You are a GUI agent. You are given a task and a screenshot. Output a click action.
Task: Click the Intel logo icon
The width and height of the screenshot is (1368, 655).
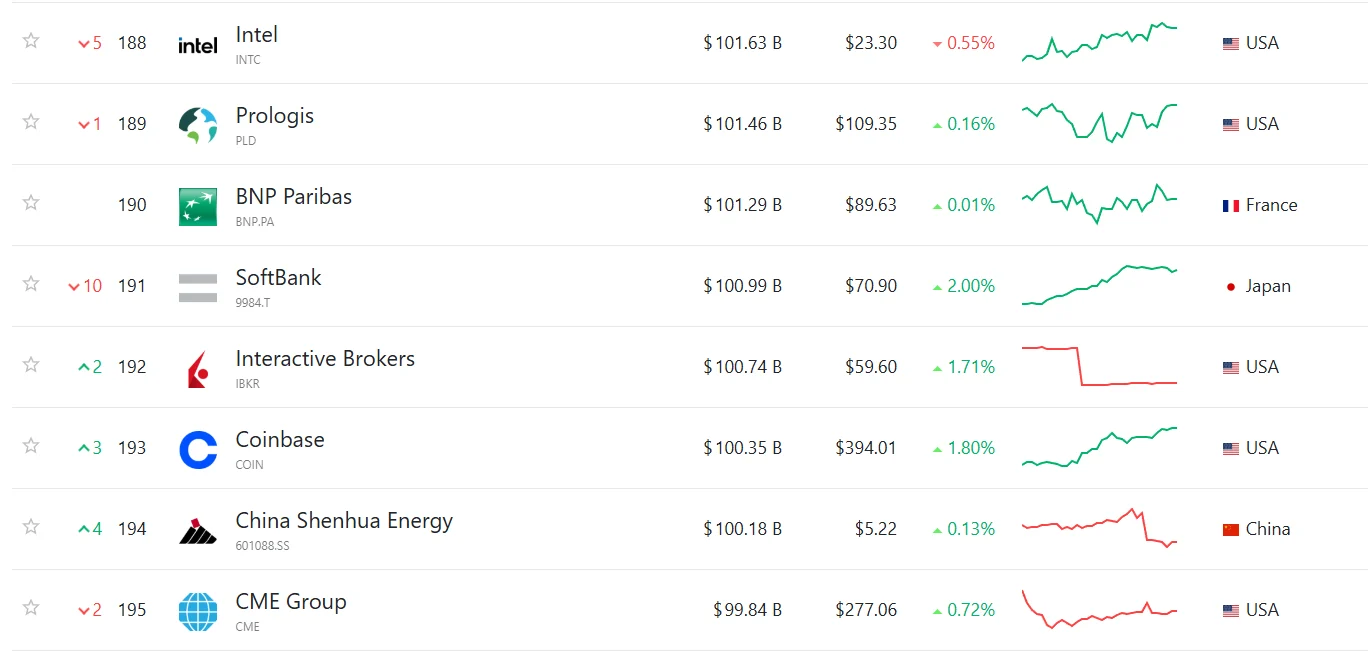pyautogui.click(x=197, y=45)
